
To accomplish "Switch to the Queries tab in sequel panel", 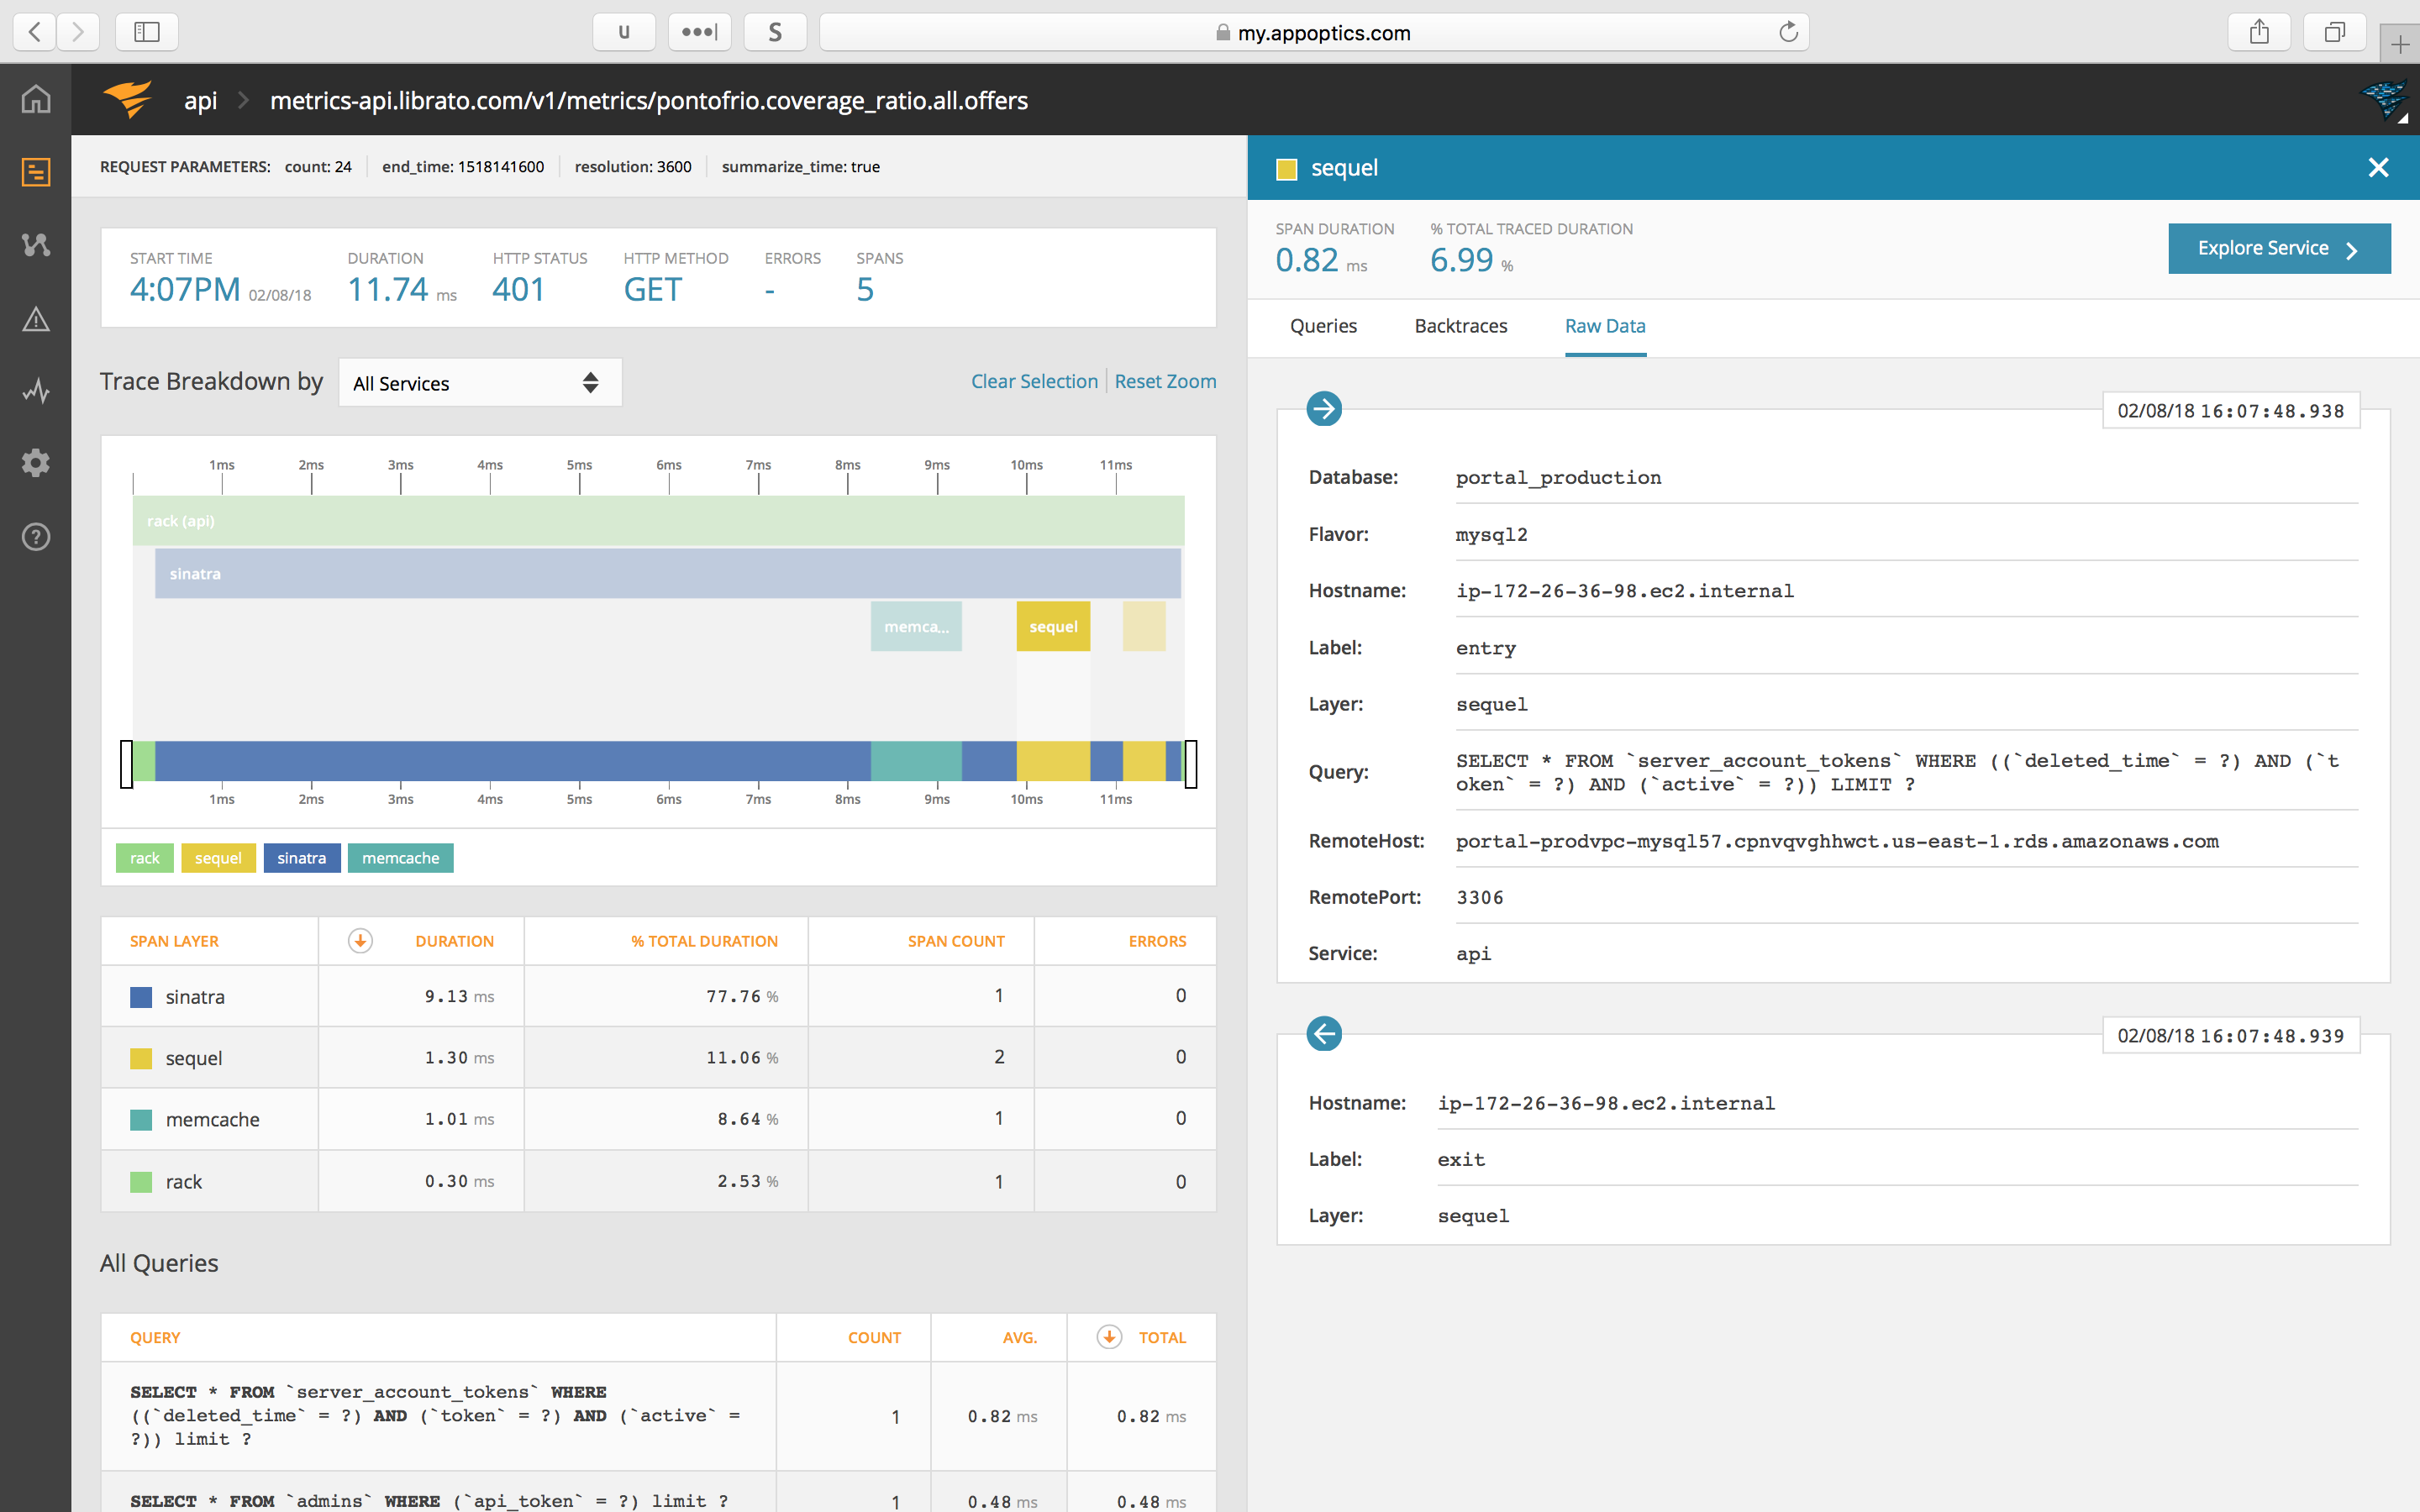I will tap(1324, 326).
